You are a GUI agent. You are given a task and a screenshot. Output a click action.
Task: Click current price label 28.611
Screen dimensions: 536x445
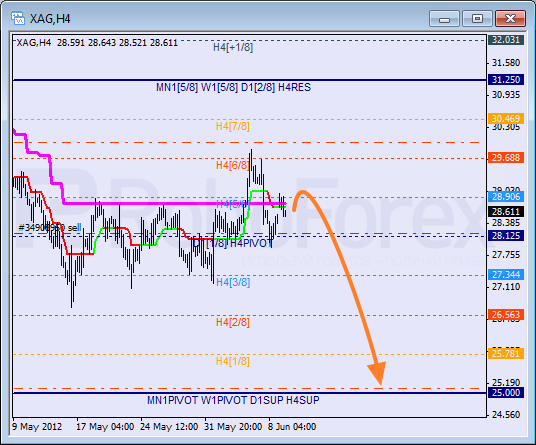click(x=506, y=212)
